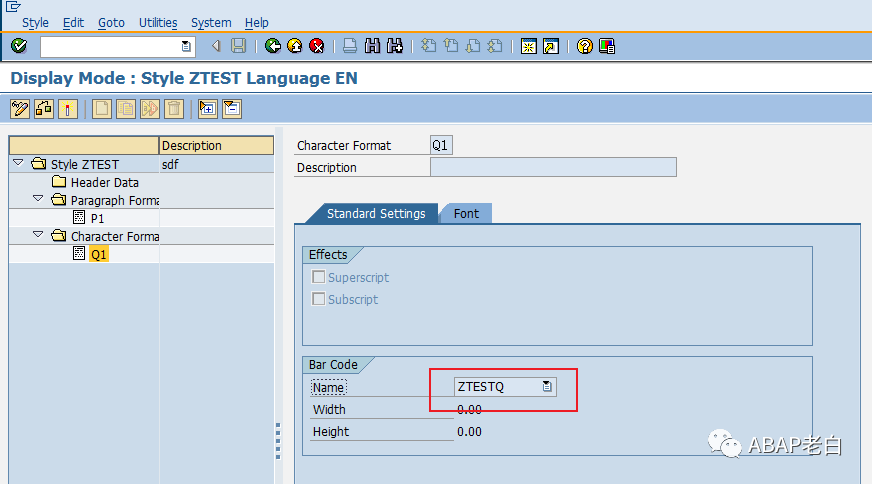This screenshot has height=484, width=872.
Task: Collapse the Paragraph Formats folder
Action: point(38,199)
